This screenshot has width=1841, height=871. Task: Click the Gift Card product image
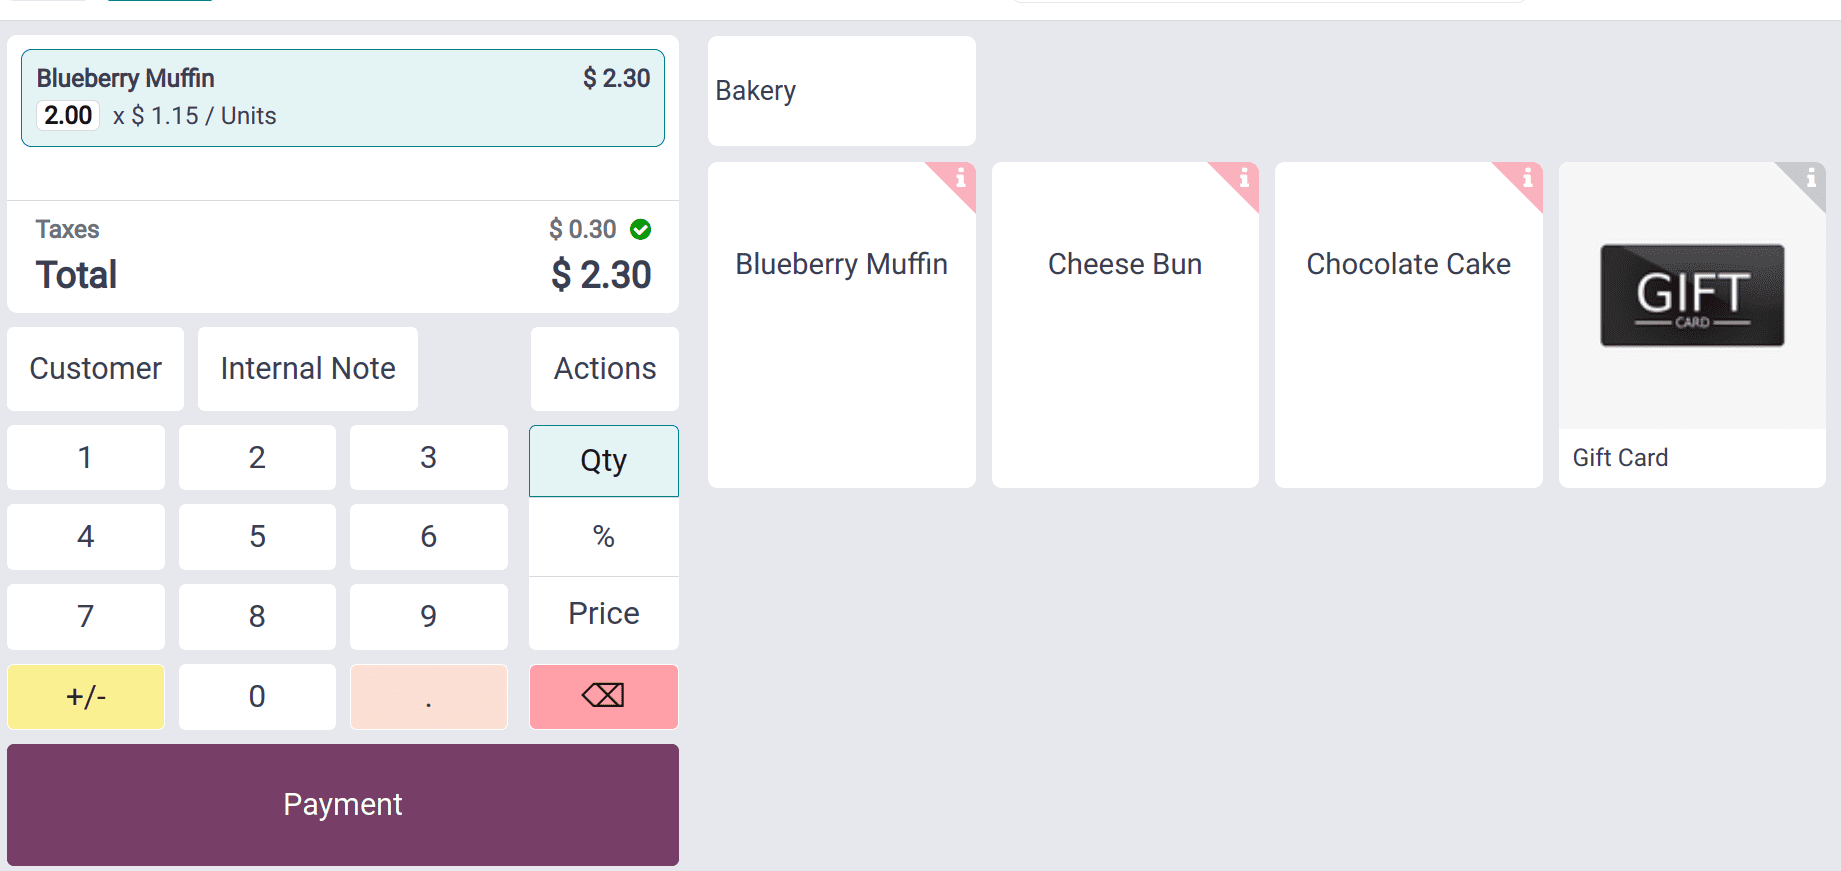(1692, 296)
